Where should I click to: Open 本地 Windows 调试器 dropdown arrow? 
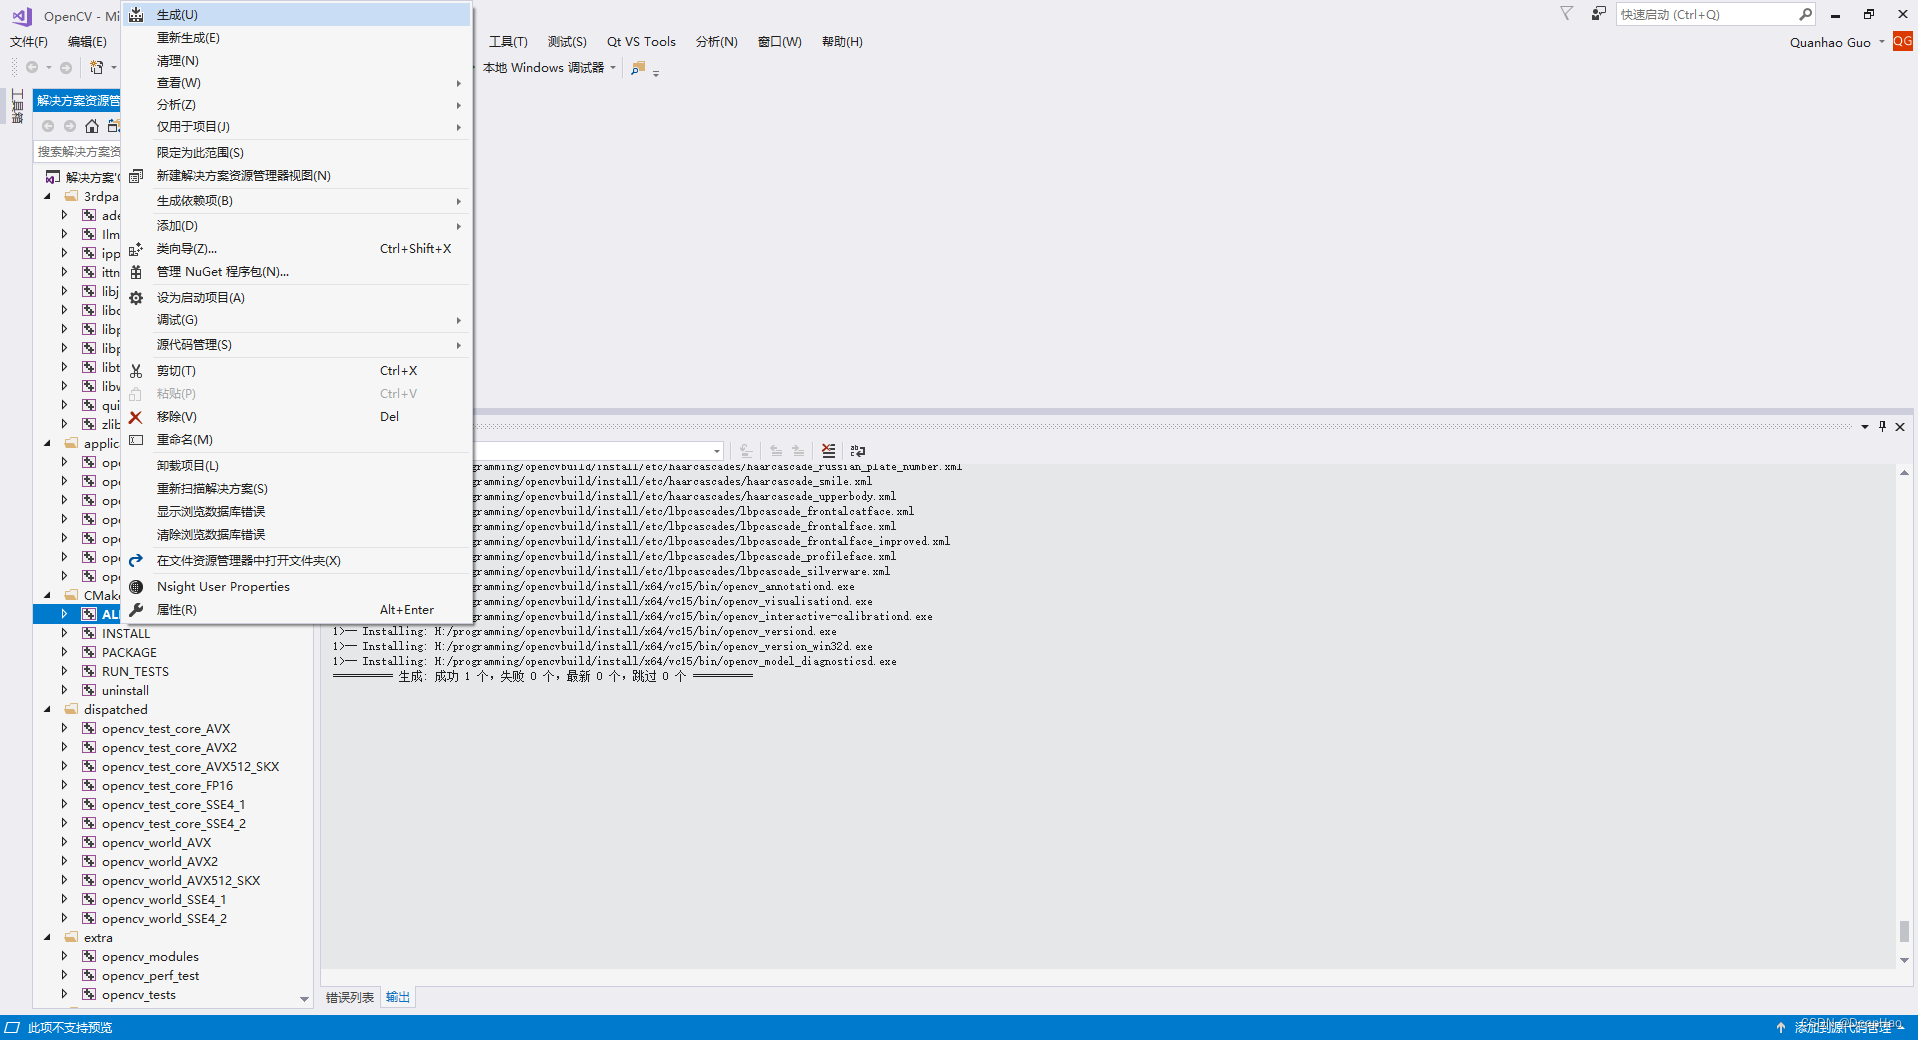tap(613, 68)
